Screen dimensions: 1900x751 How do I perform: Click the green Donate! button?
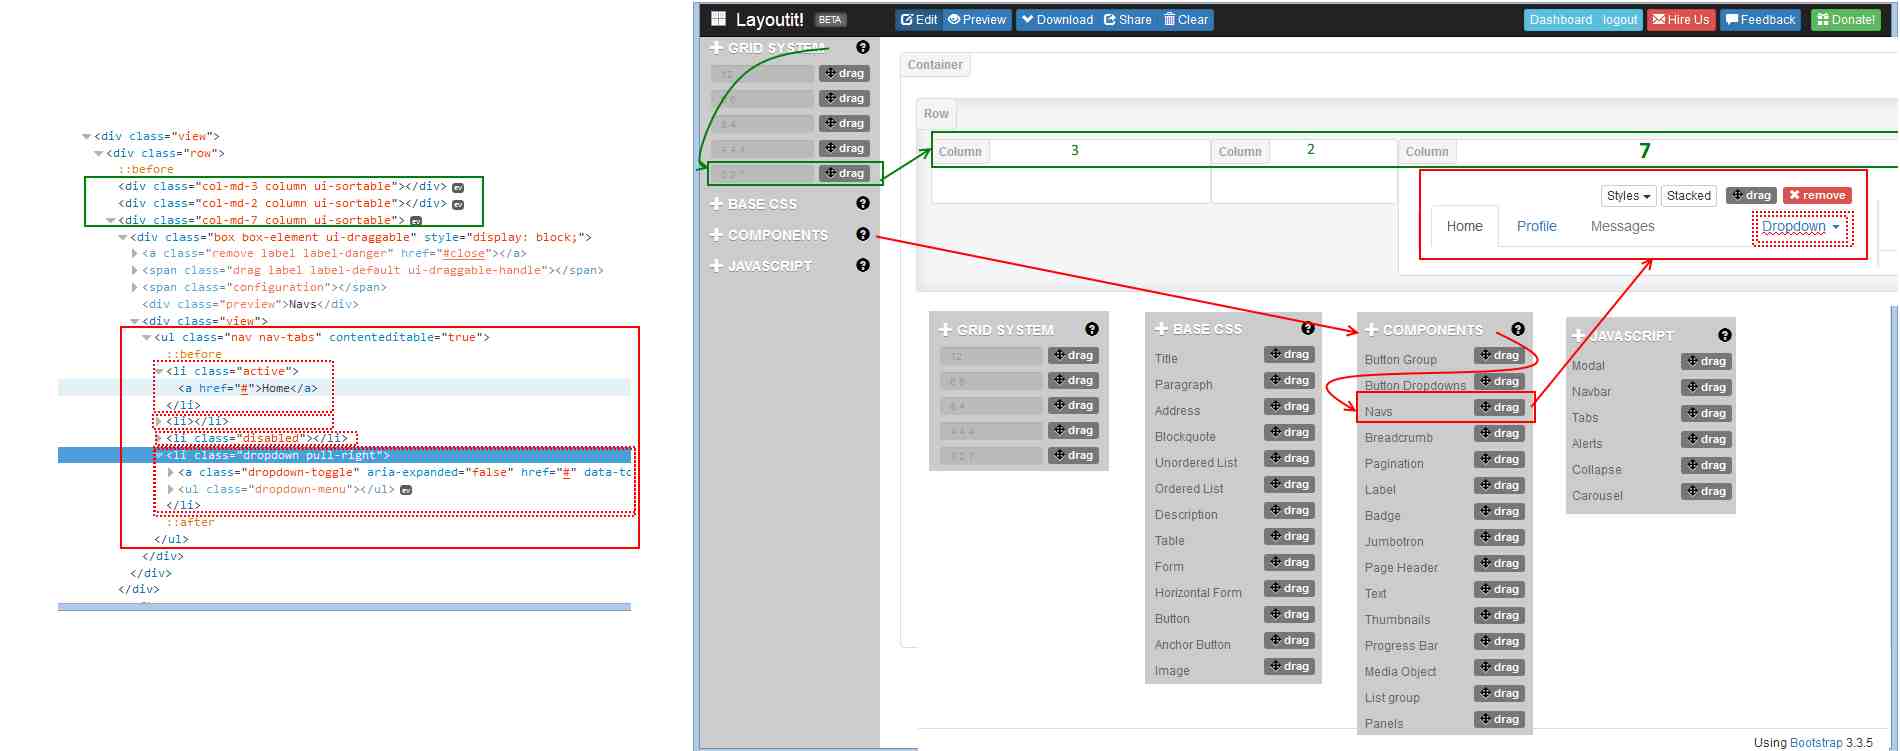point(1846,20)
